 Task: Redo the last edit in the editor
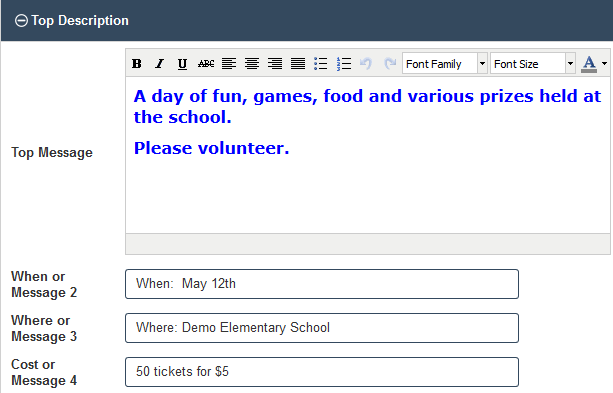pos(390,63)
